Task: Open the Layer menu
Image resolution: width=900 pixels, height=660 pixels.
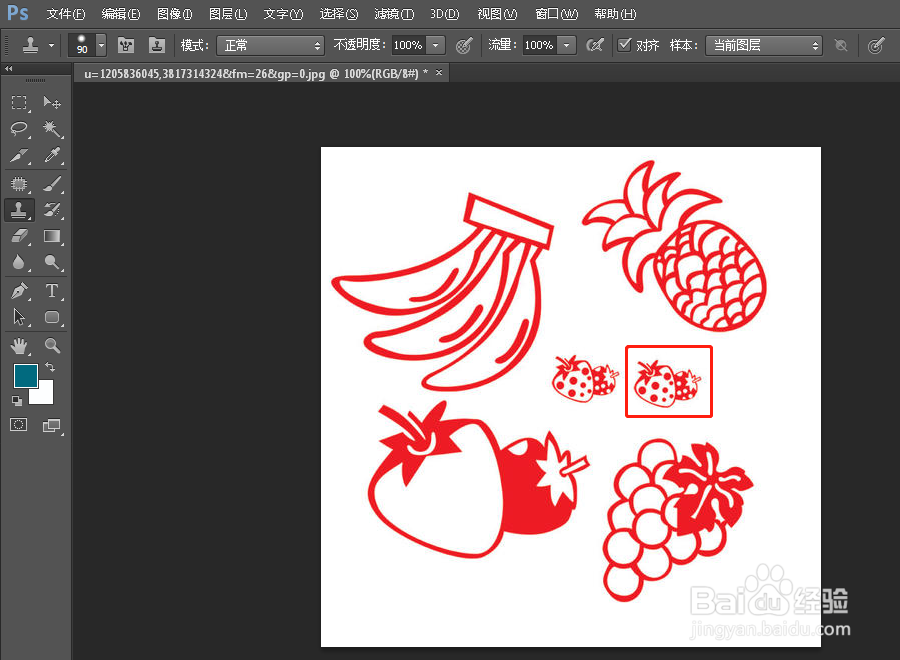Action: pyautogui.click(x=228, y=14)
